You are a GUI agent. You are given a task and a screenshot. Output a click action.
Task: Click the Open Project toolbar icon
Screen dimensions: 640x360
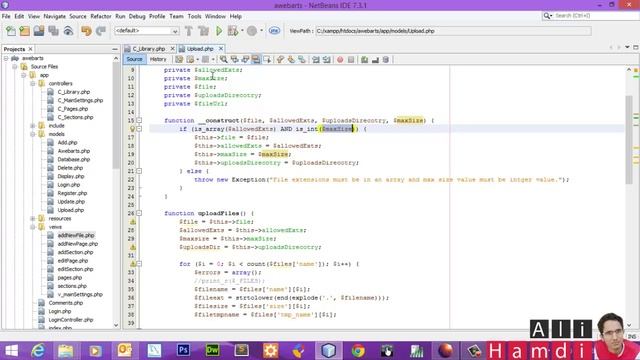pos(39,31)
